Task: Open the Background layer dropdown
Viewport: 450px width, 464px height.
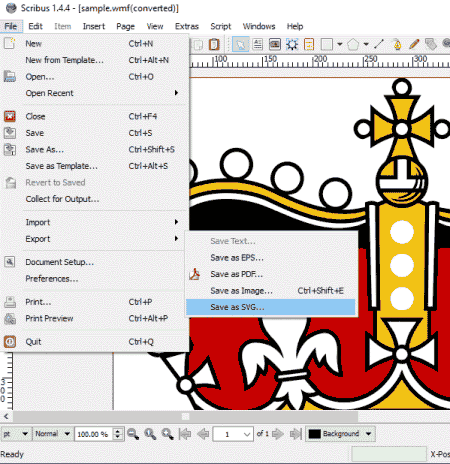Action: pos(340,434)
